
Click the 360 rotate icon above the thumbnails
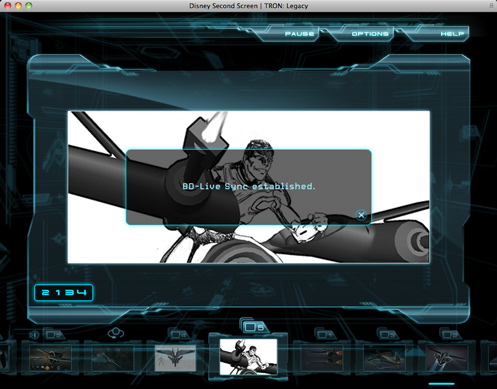pyautogui.click(x=116, y=333)
